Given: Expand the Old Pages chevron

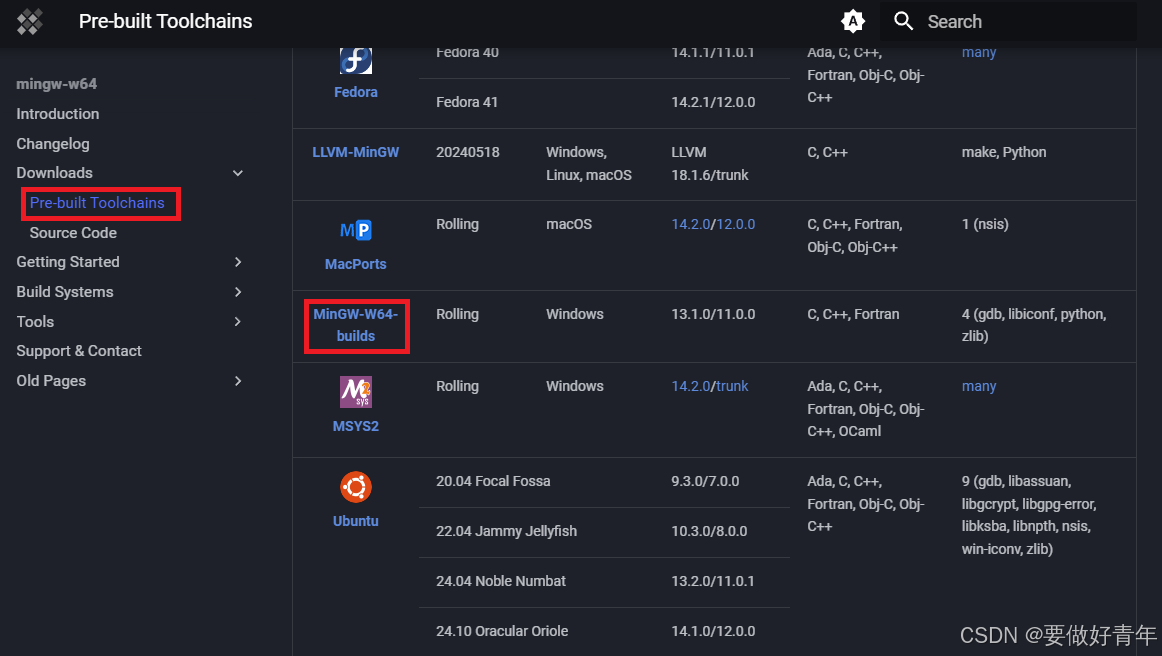Looking at the screenshot, I should point(238,380).
